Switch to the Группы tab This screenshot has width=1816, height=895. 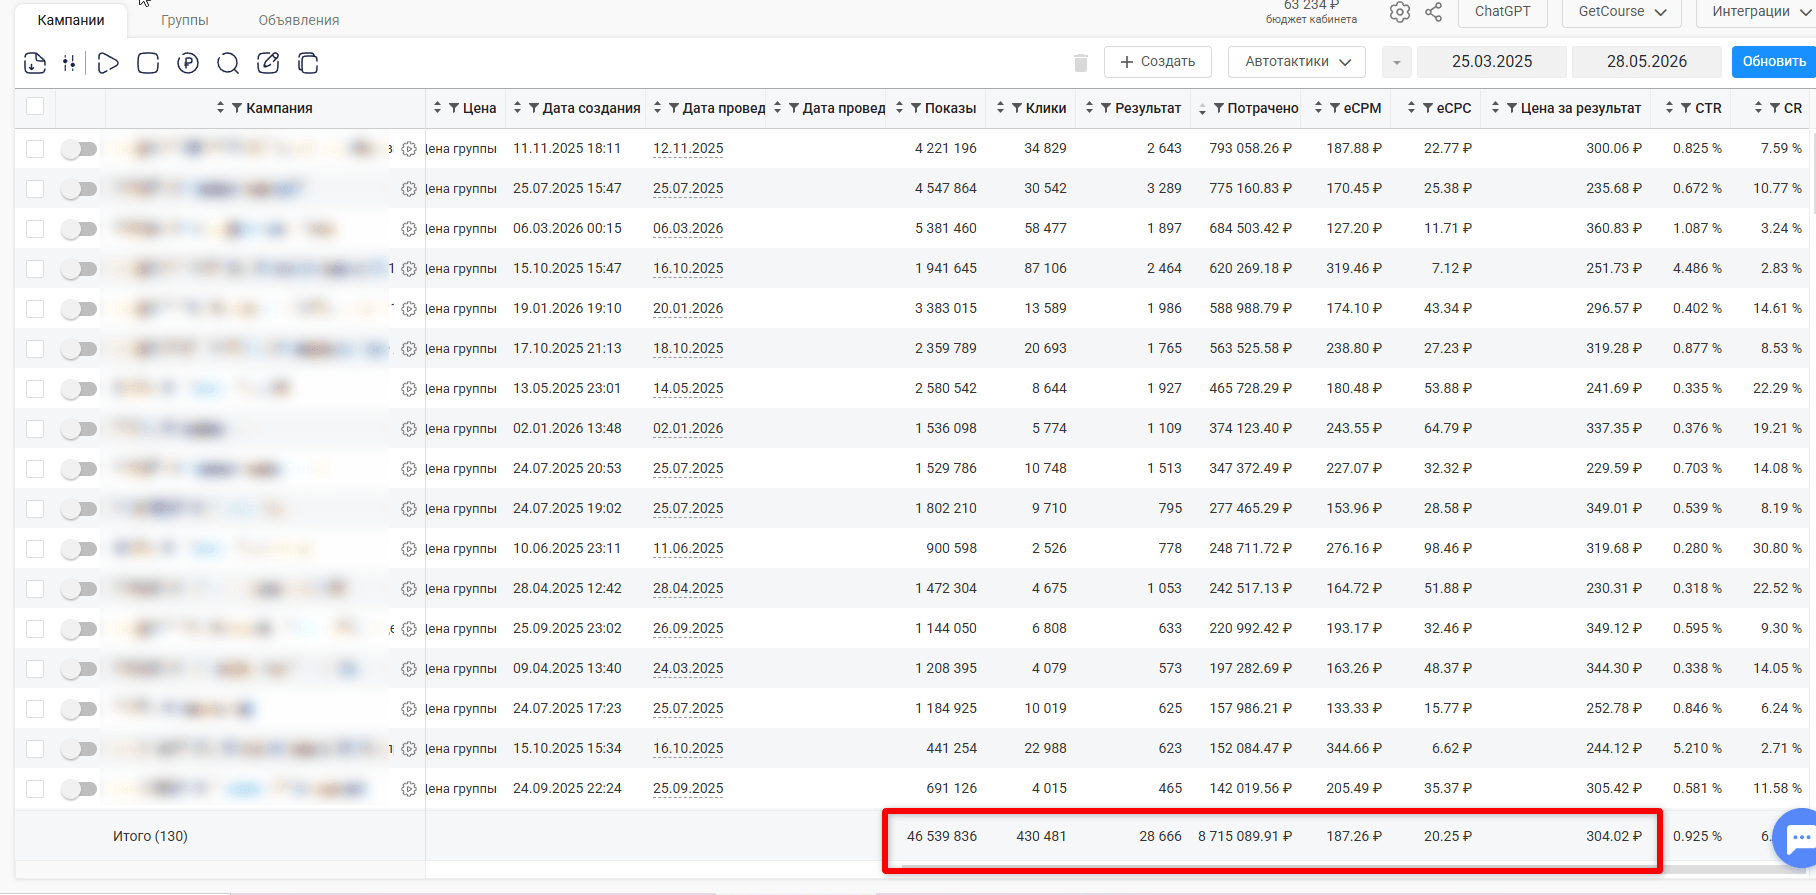(185, 20)
